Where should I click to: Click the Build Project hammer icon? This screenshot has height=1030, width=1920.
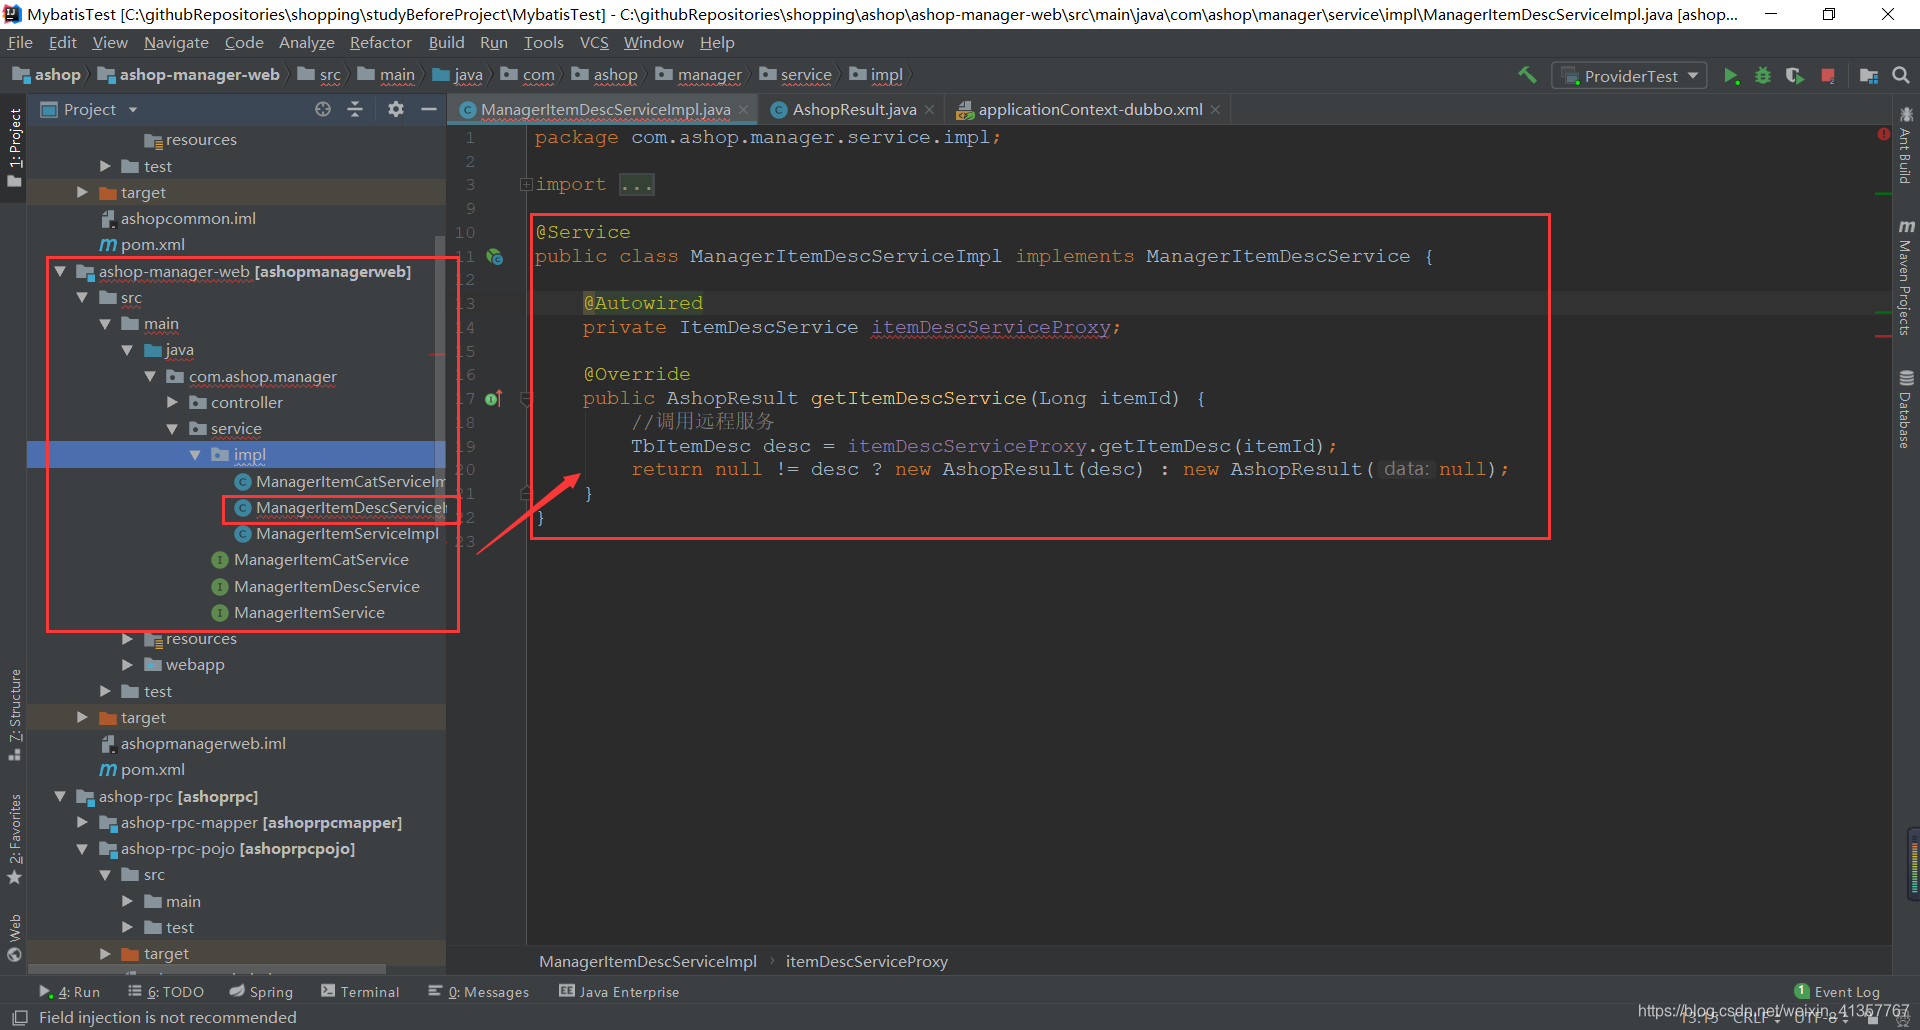point(1527,75)
